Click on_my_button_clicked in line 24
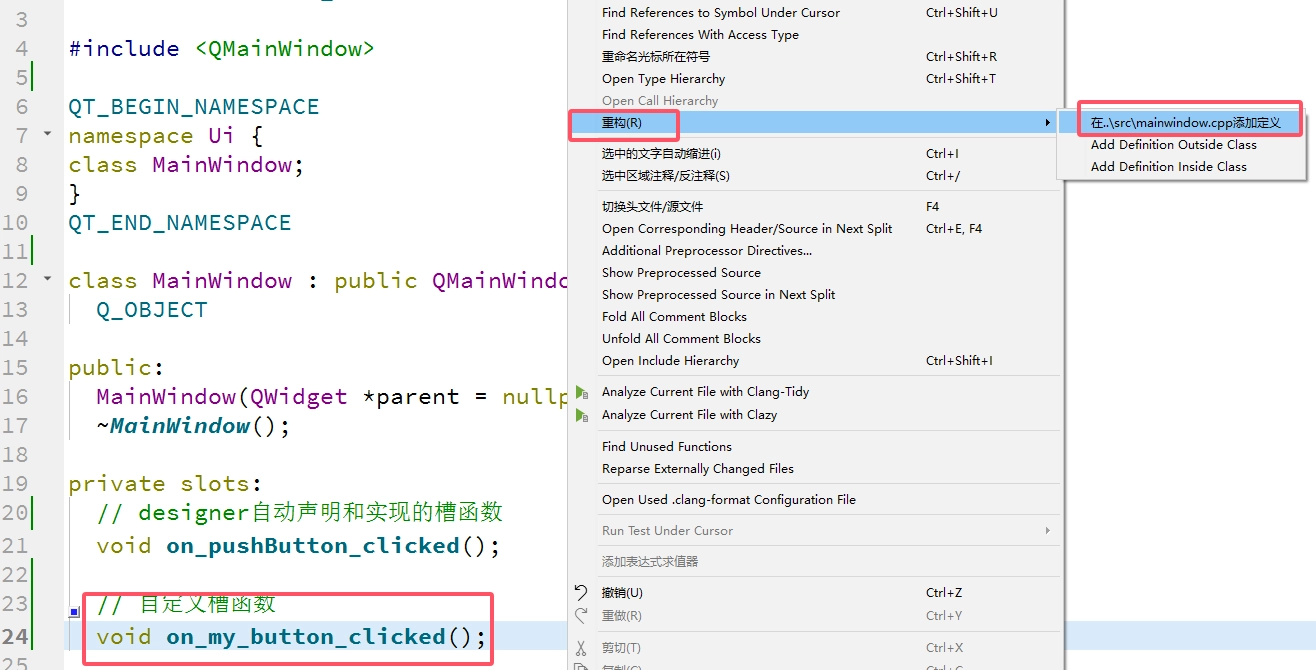1316x670 pixels. pyautogui.click(x=305, y=637)
